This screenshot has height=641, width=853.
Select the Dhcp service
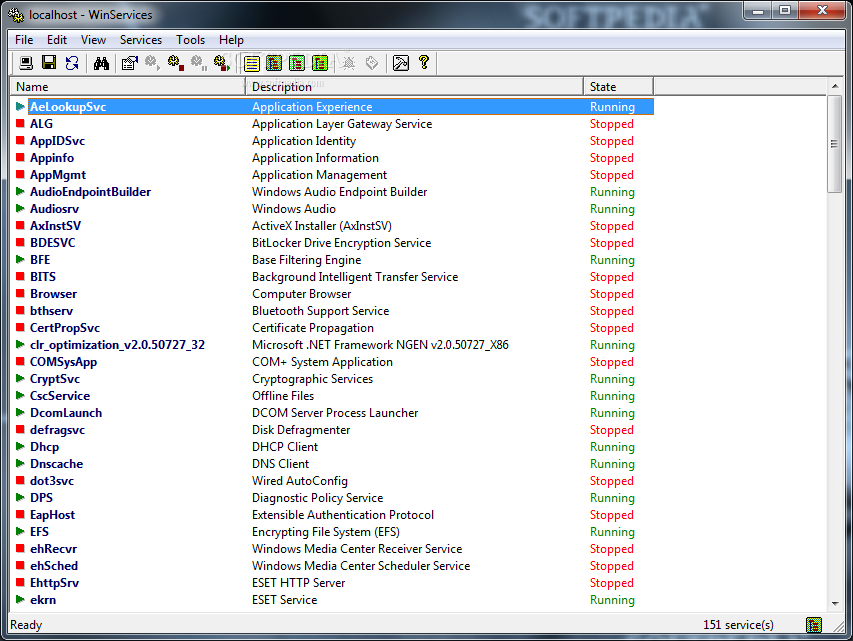[x=44, y=447]
